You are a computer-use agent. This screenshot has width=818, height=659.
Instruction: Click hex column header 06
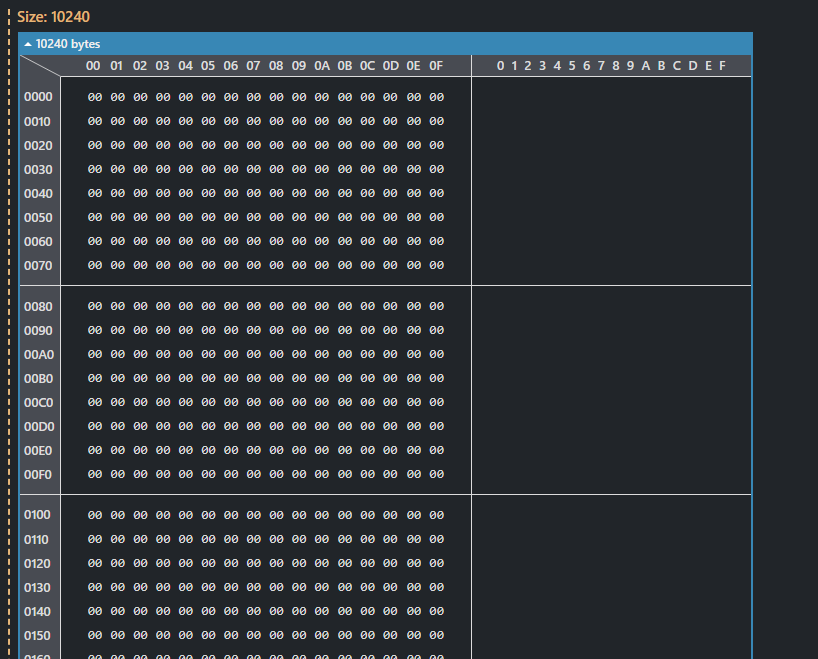click(x=231, y=66)
